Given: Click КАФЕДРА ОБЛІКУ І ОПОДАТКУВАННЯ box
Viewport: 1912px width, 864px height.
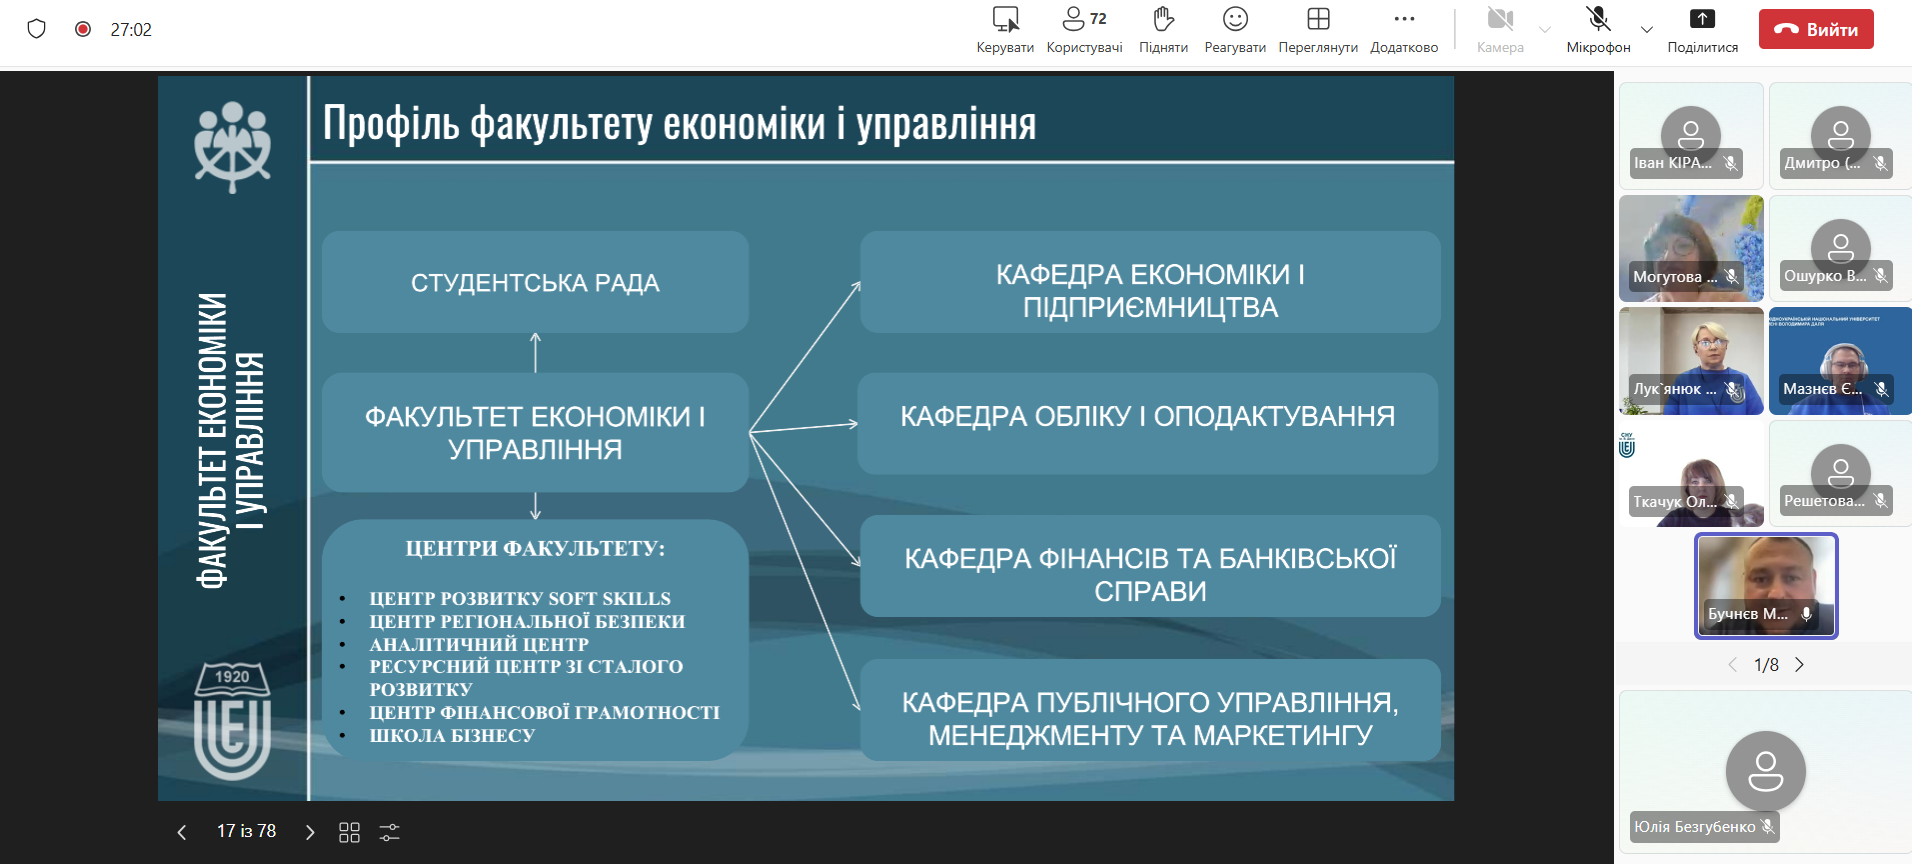Looking at the screenshot, I should [1148, 423].
